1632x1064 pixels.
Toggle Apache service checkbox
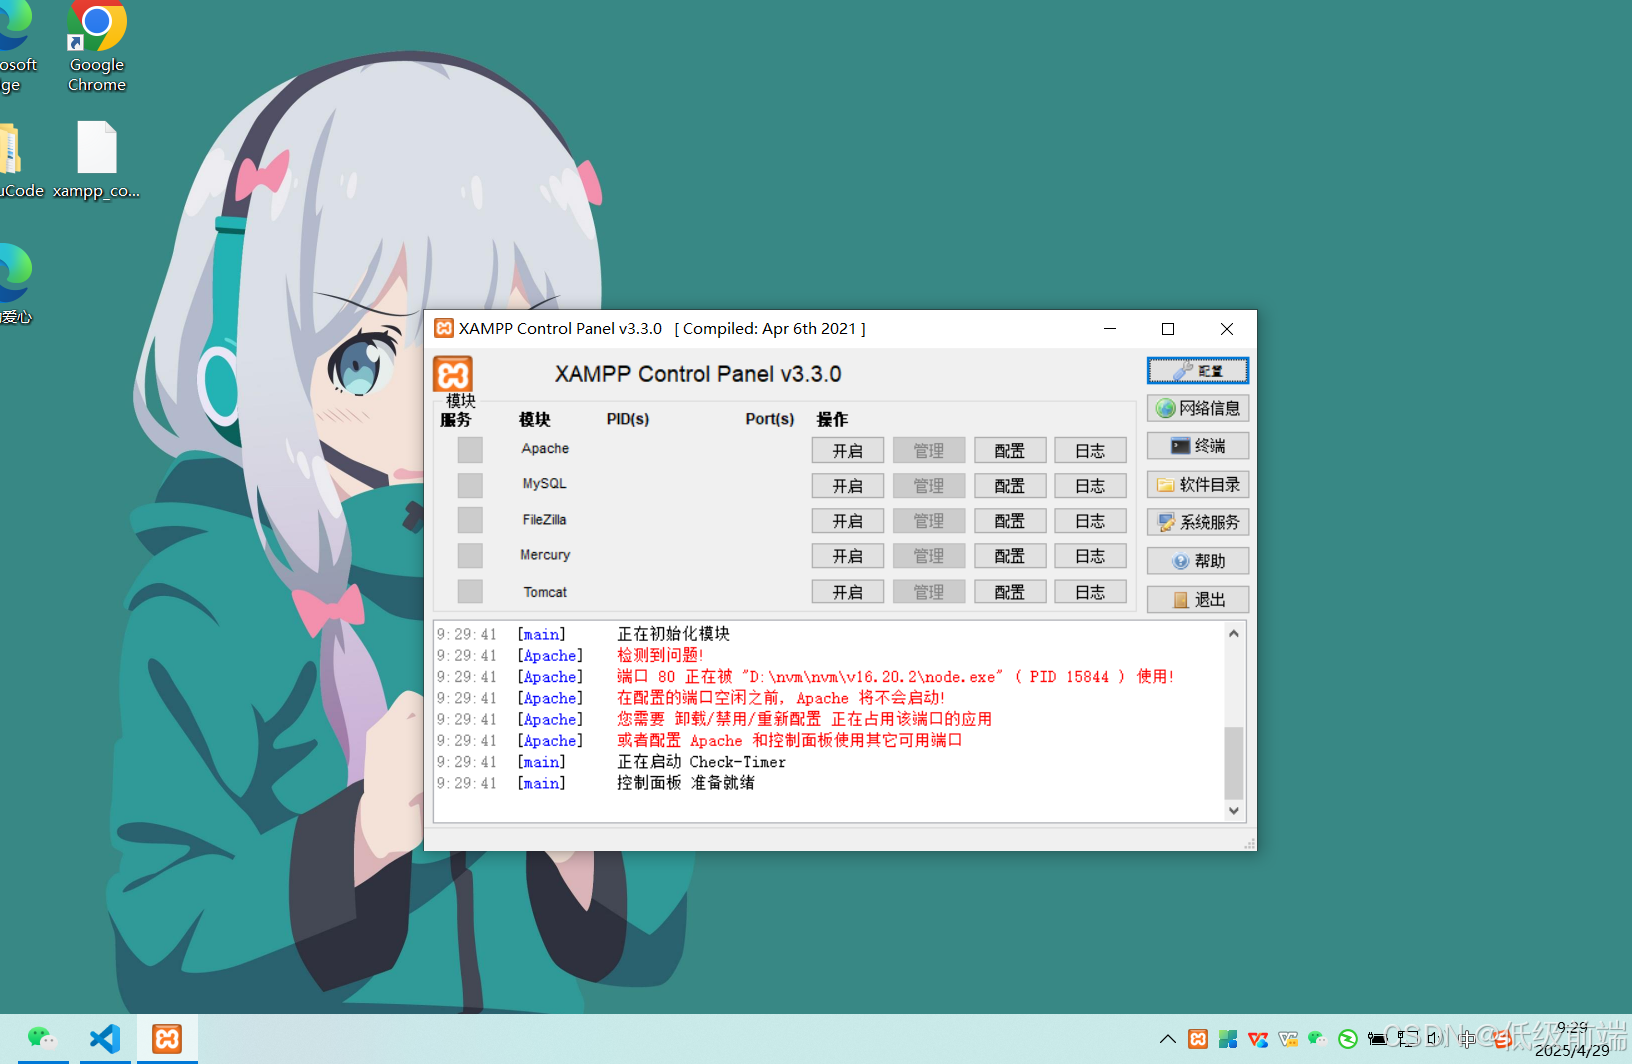tap(470, 450)
